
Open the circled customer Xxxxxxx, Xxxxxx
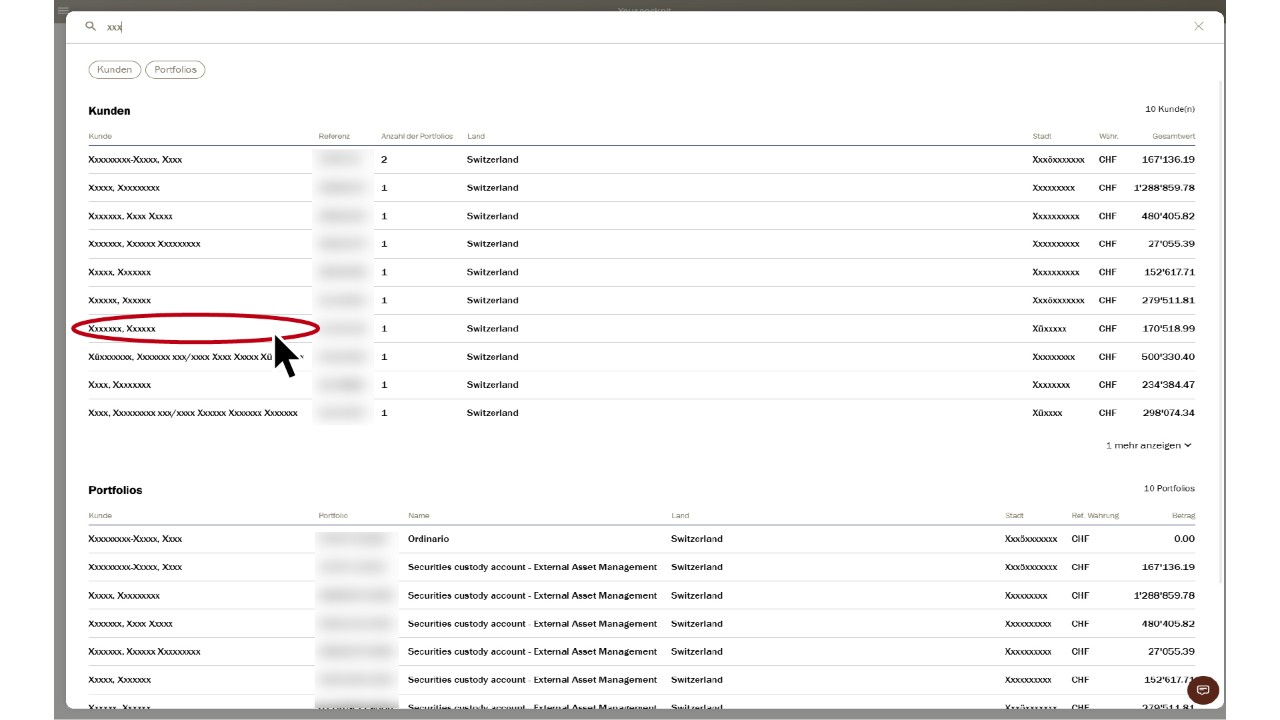[x=122, y=328]
